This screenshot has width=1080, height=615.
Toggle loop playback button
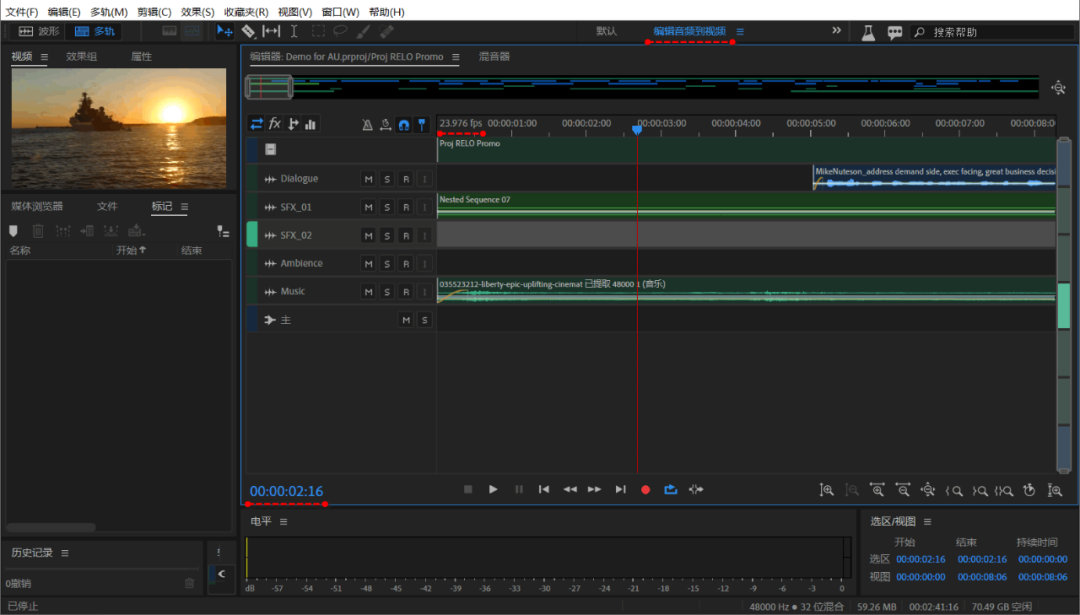pyautogui.click(x=671, y=489)
